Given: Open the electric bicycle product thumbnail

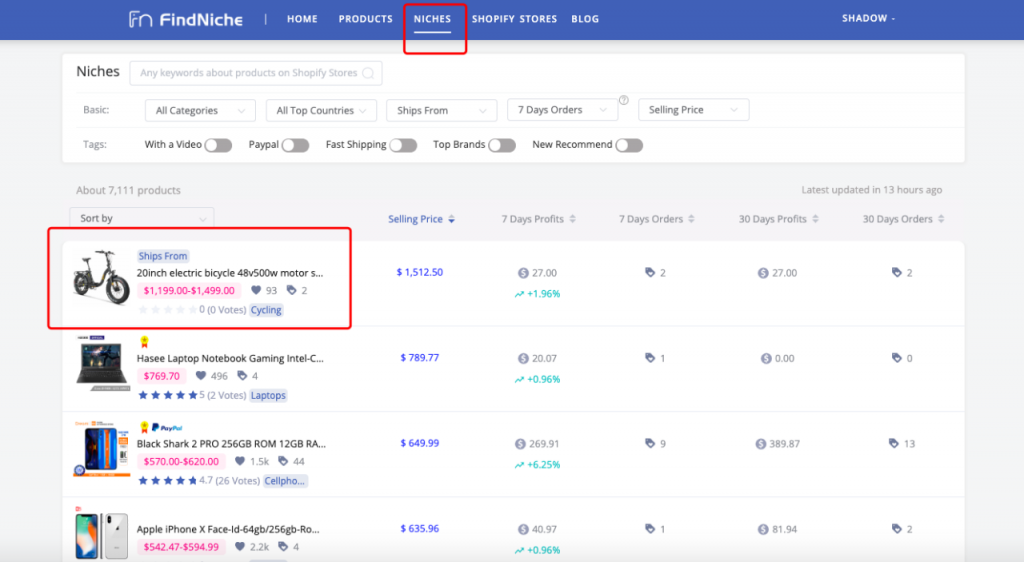Looking at the screenshot, I should point(101,277).
